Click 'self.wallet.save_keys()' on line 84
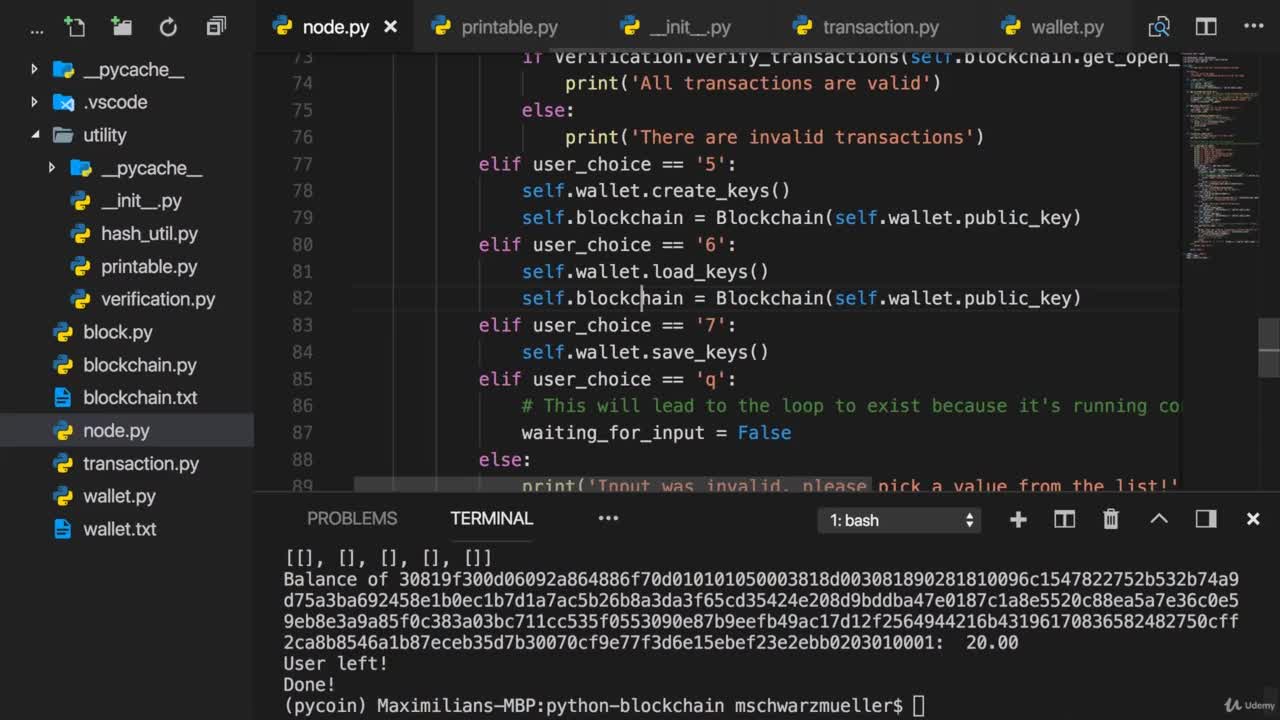Image resolution: width=1280 pixels, height=720 pixels. (645, 352)
